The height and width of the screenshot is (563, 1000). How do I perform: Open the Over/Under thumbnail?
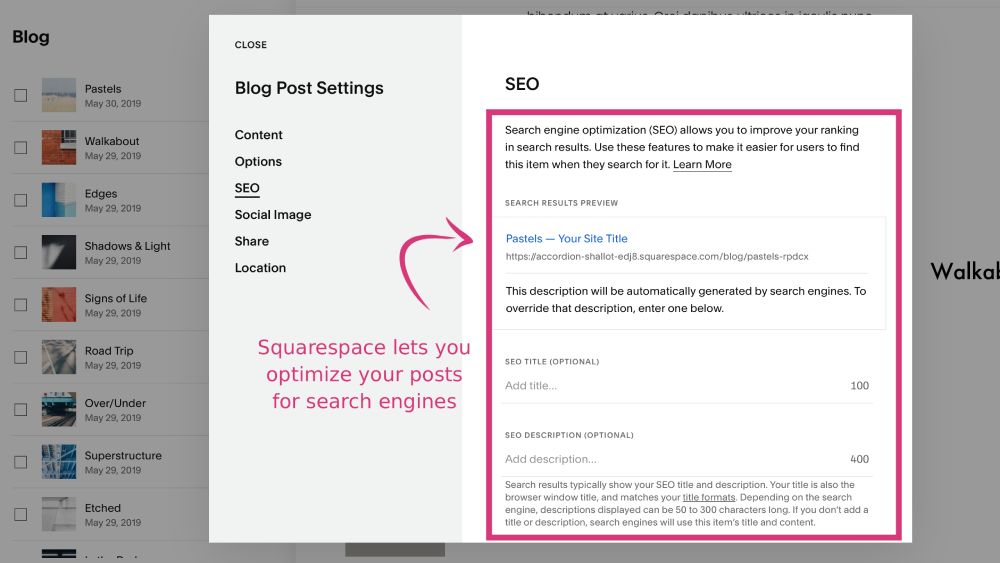click(59, 409)
